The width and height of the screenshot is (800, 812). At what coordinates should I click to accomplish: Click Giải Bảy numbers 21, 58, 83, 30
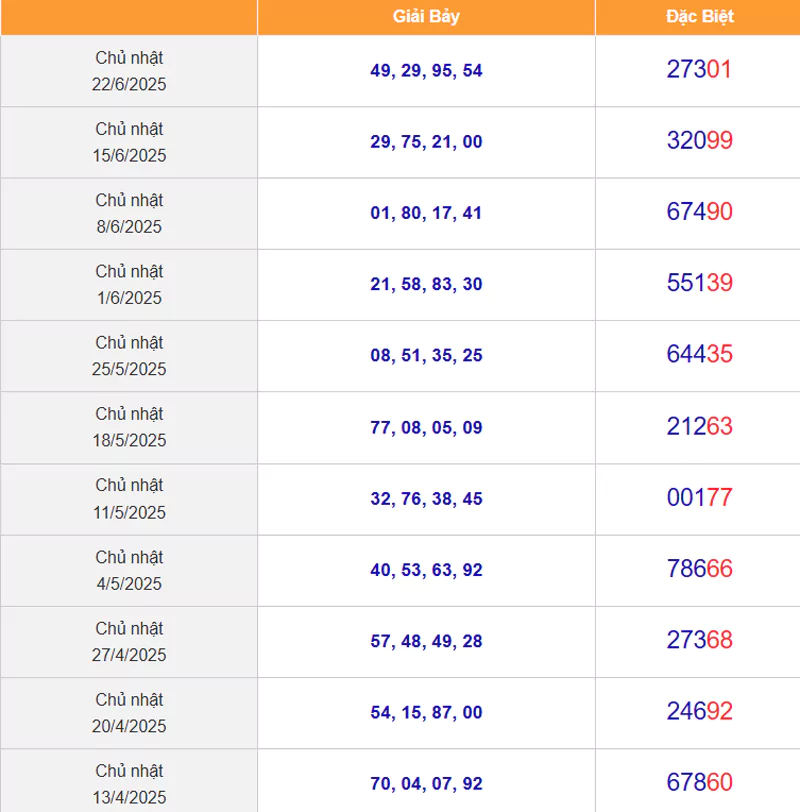[426, 284]
